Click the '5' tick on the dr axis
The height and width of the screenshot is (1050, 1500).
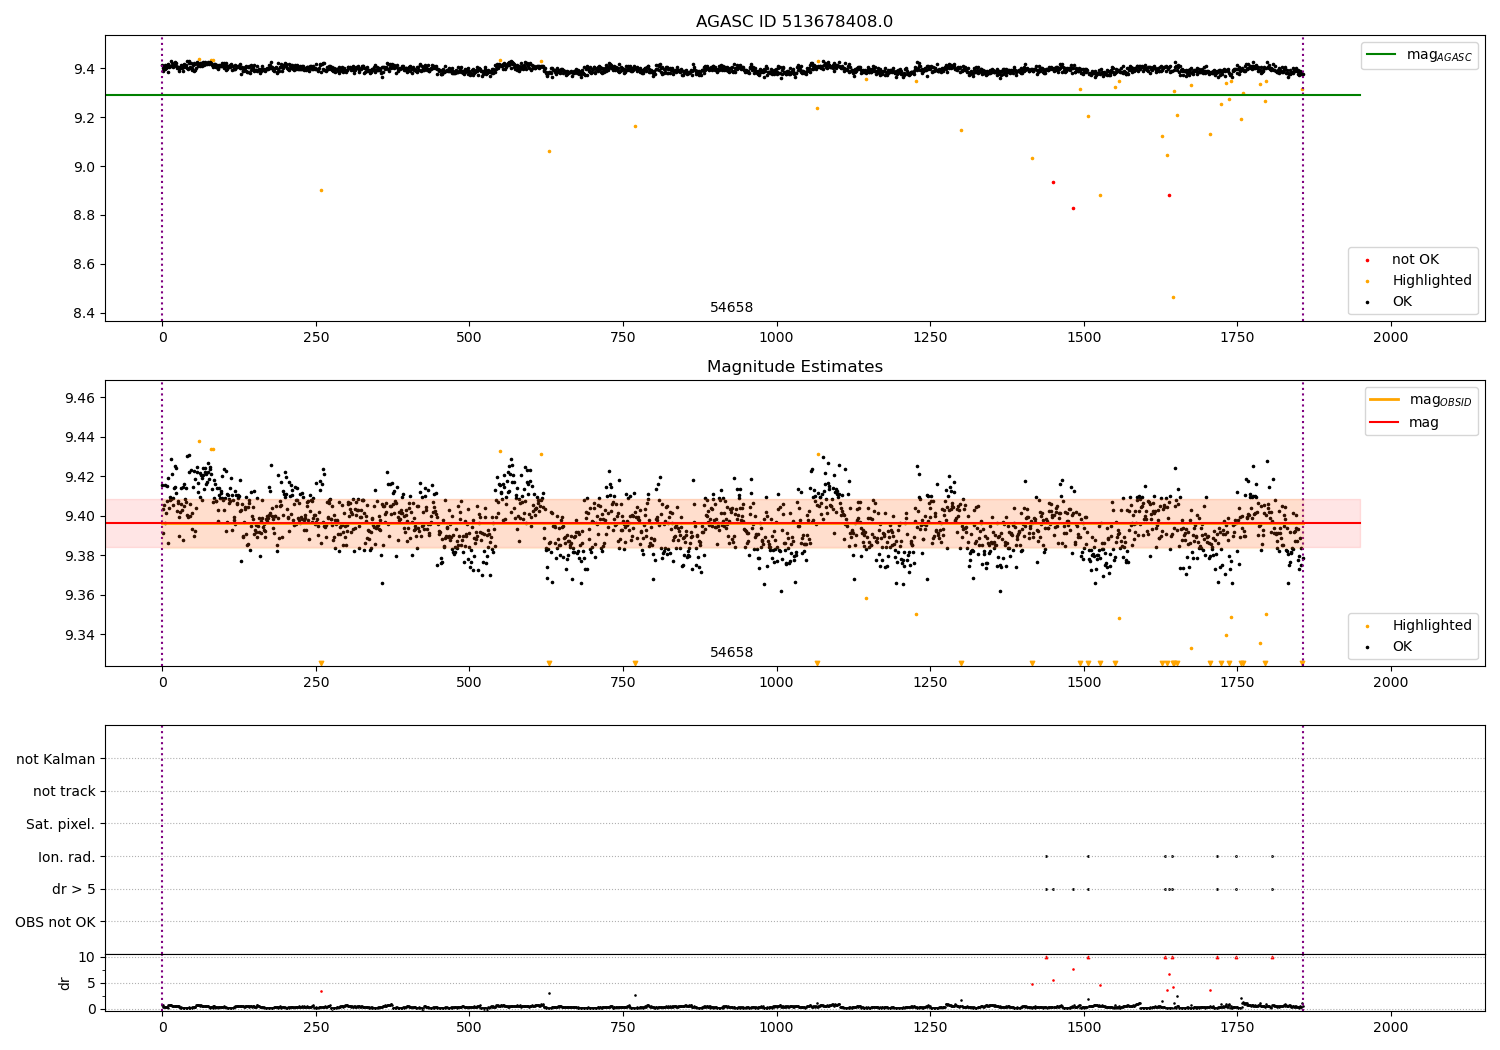point(92,983)
